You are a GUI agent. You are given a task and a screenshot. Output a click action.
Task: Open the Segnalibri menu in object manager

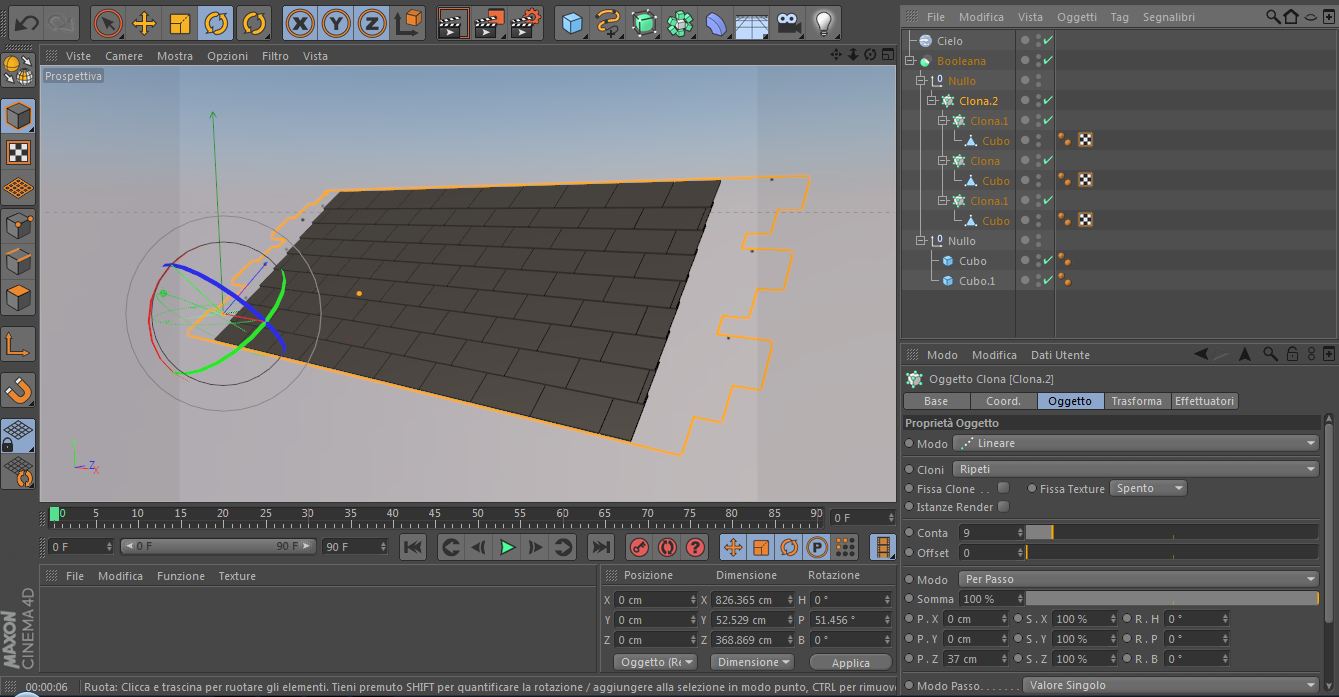pyautogui.click(x=1168, y=17)
